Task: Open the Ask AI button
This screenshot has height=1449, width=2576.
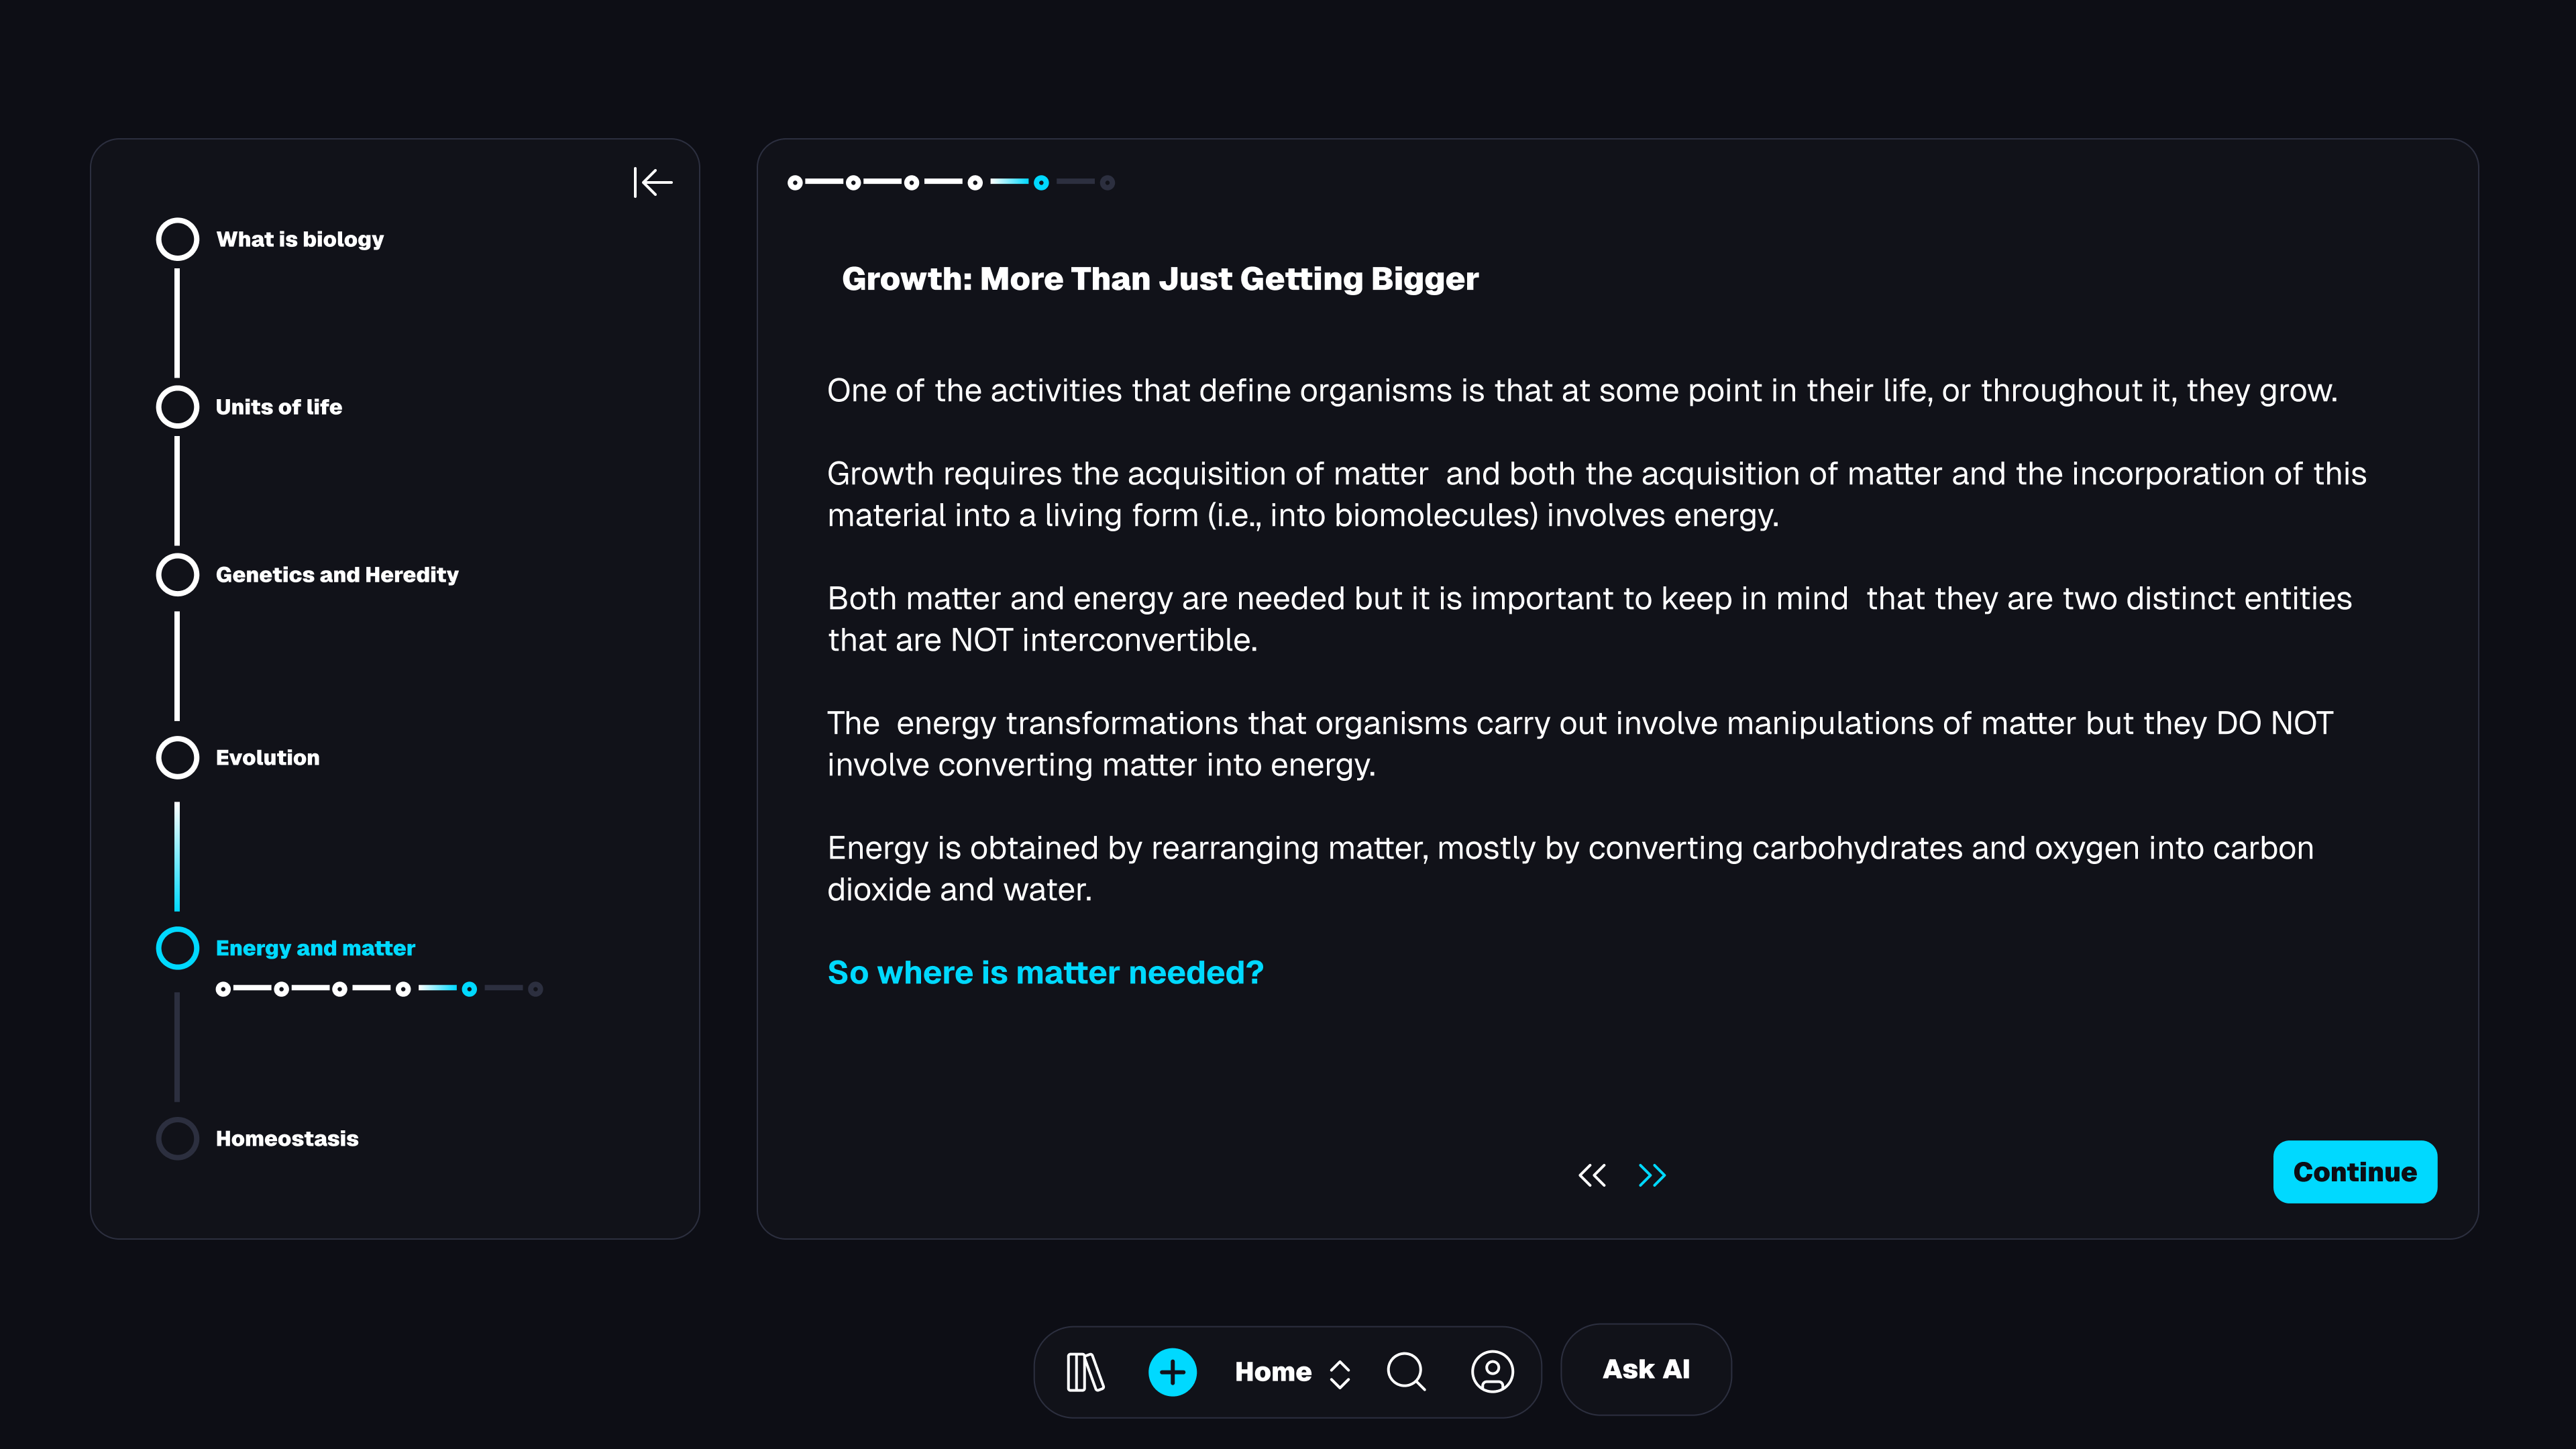Action: [x=1646, y=1369]
